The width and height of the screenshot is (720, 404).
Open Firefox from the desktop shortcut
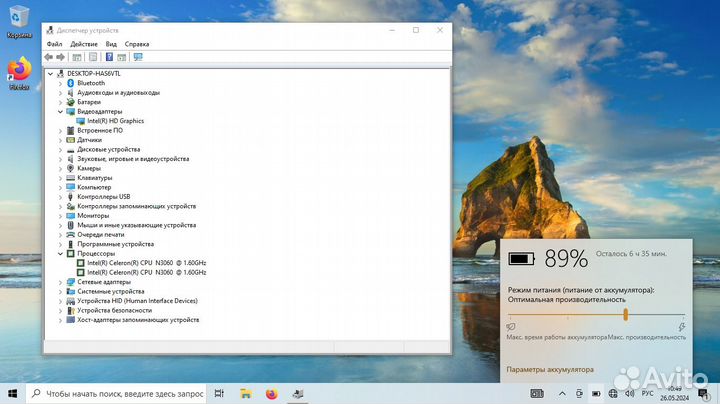tap(18, 72)
